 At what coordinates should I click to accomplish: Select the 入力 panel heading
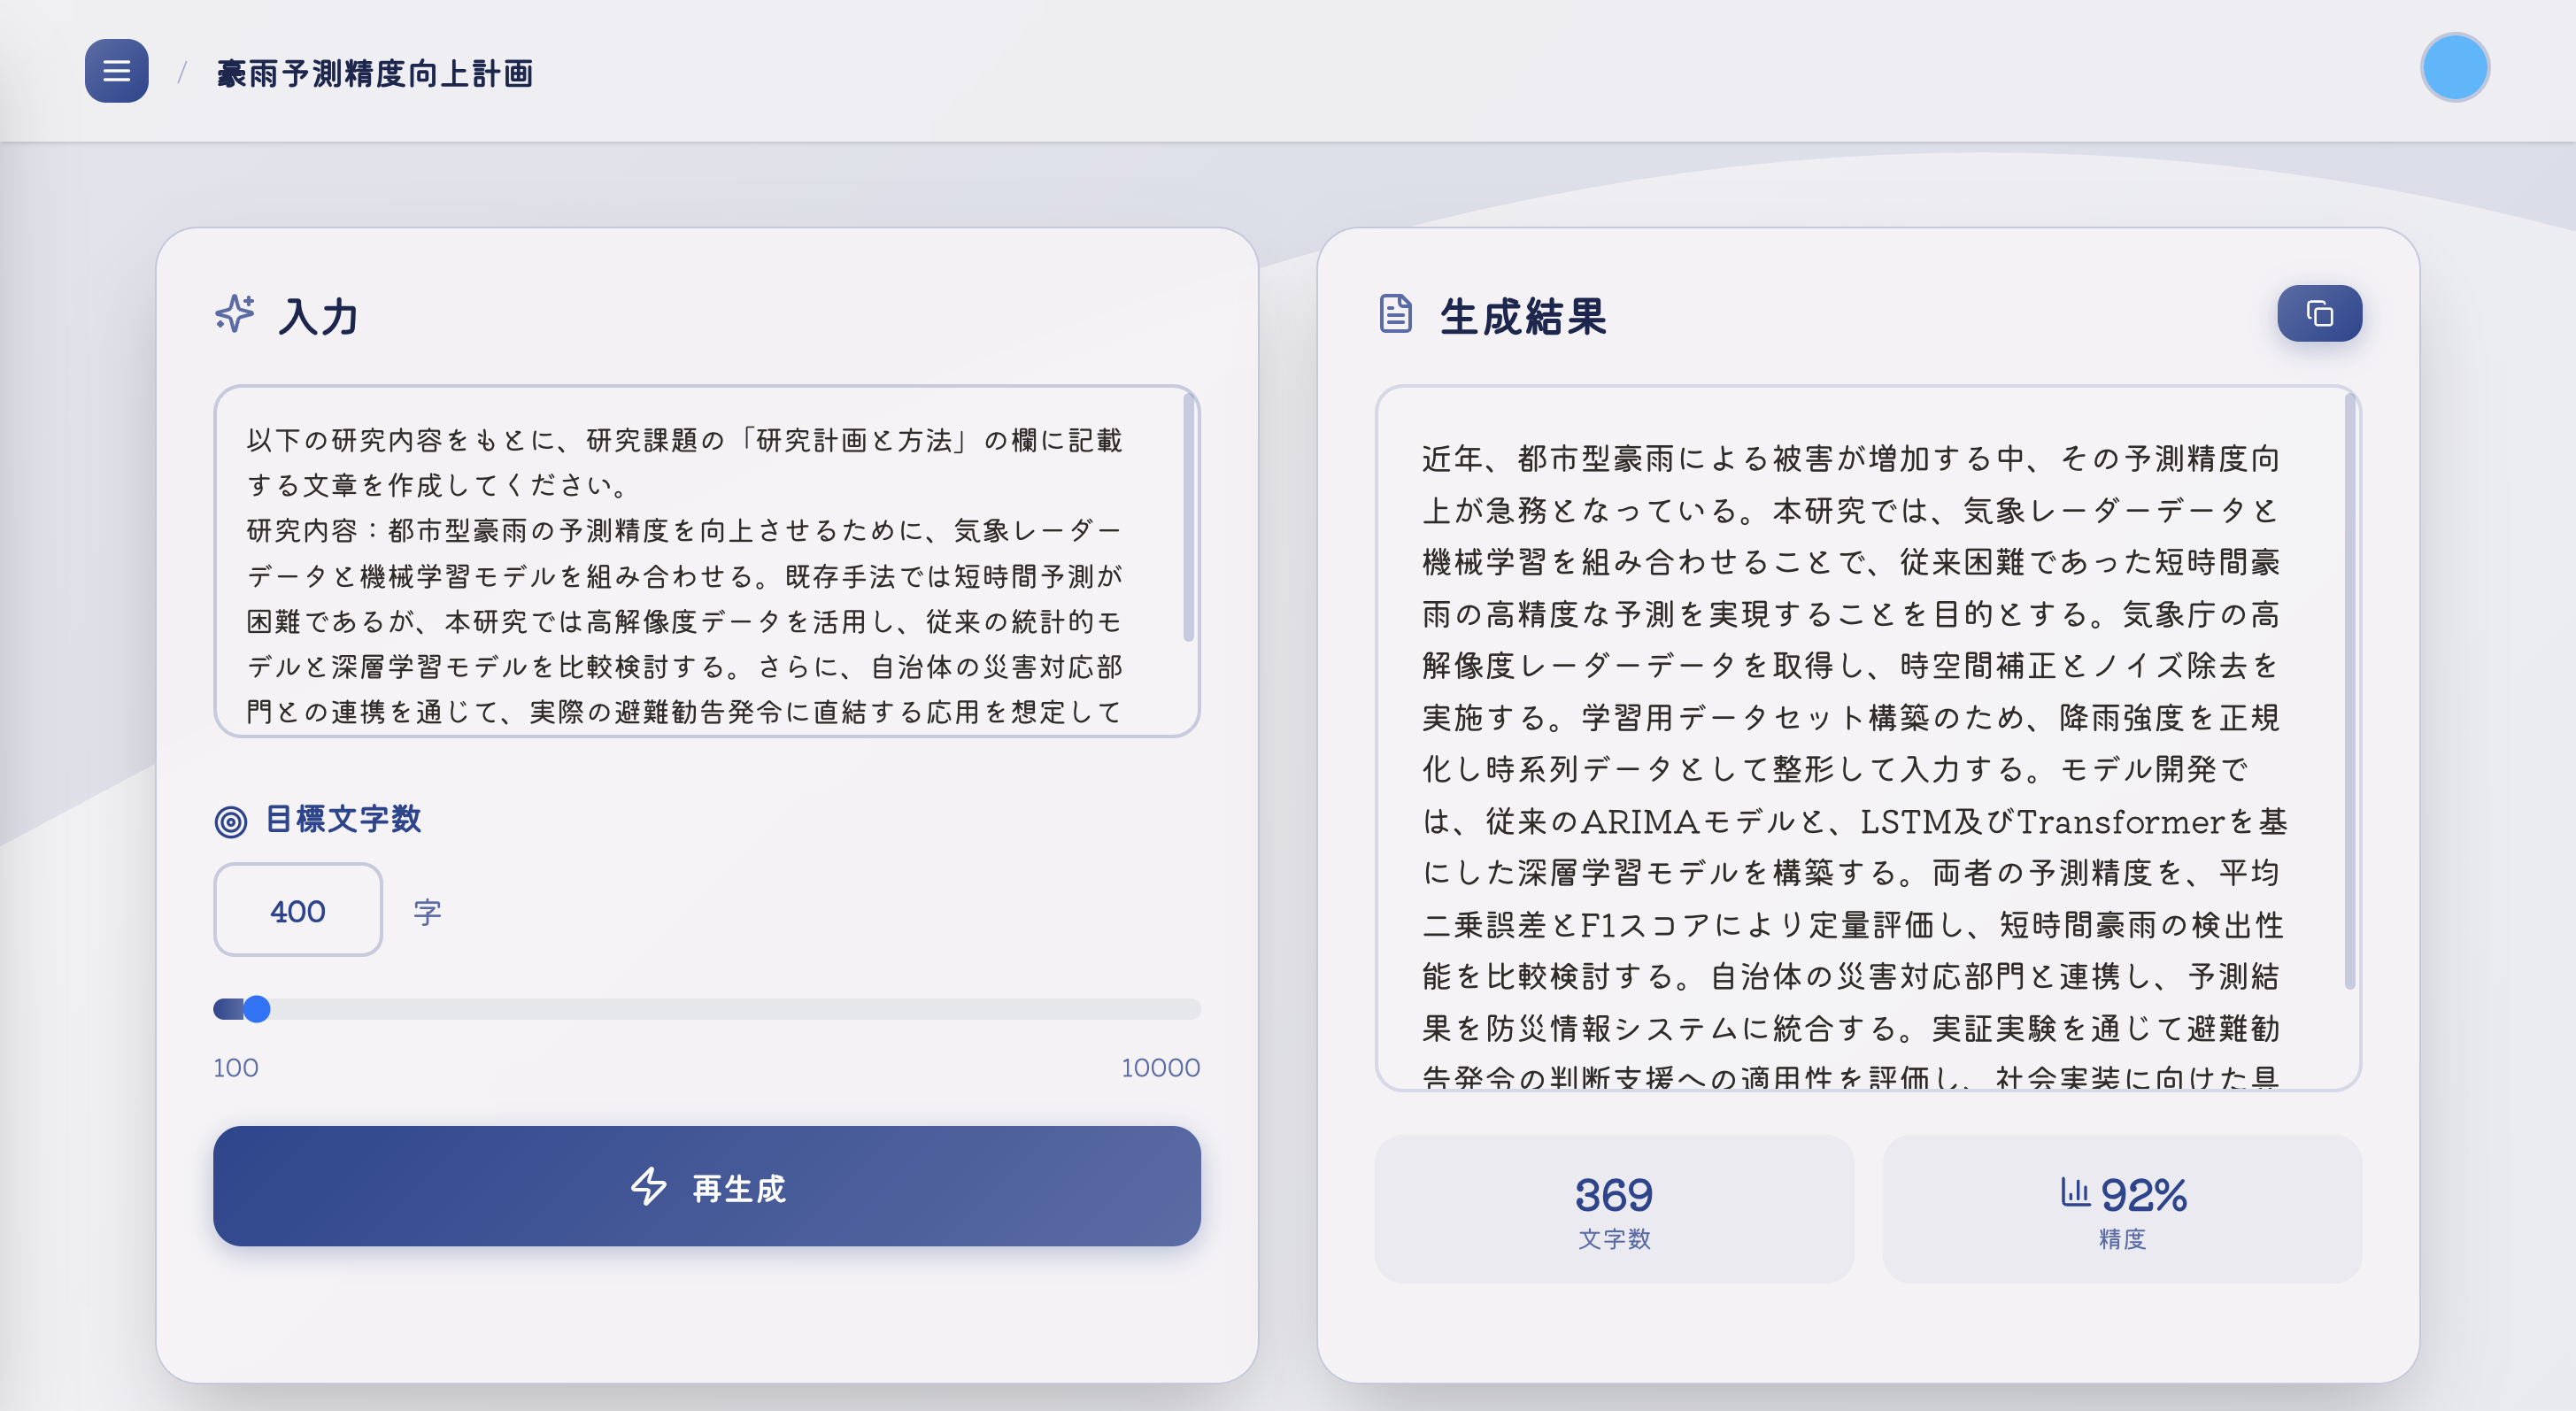[x=318, y=318]
